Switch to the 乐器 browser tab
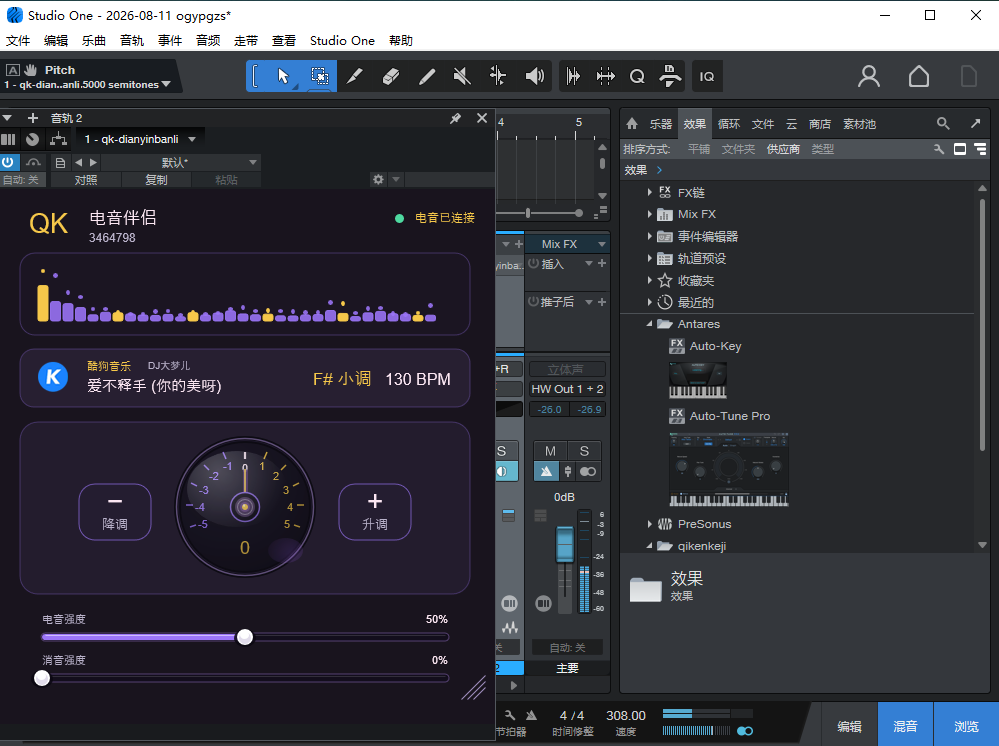The image size is (999, 746). pos(661,124)
